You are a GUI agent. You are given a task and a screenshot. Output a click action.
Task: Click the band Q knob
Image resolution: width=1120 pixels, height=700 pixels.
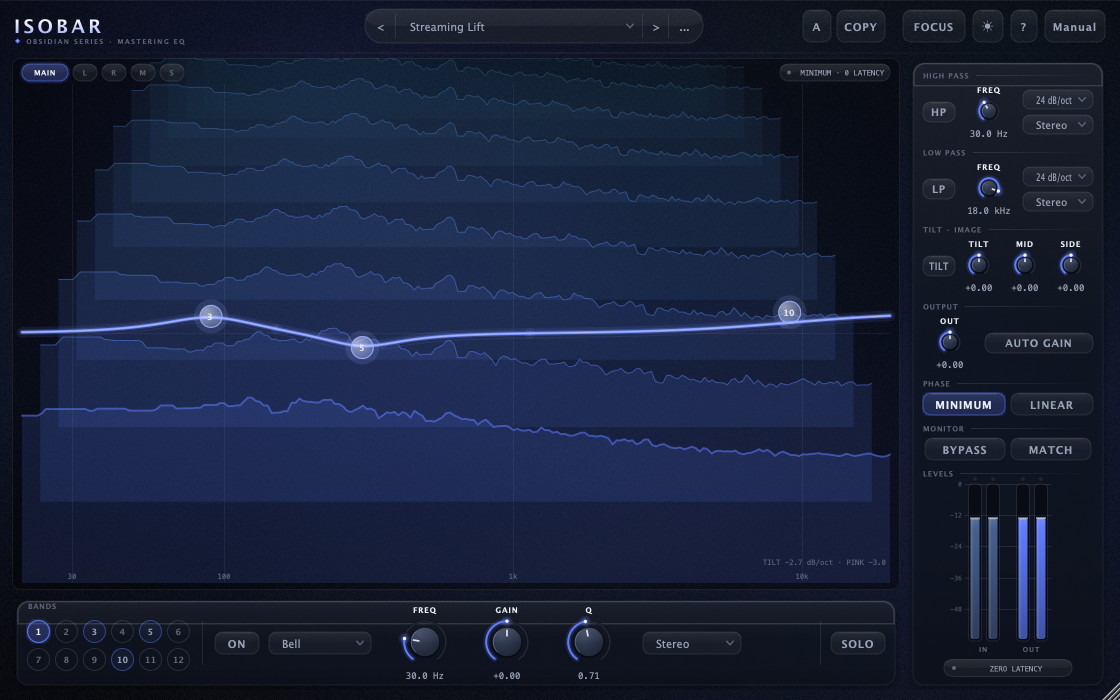tap(589, 642)
